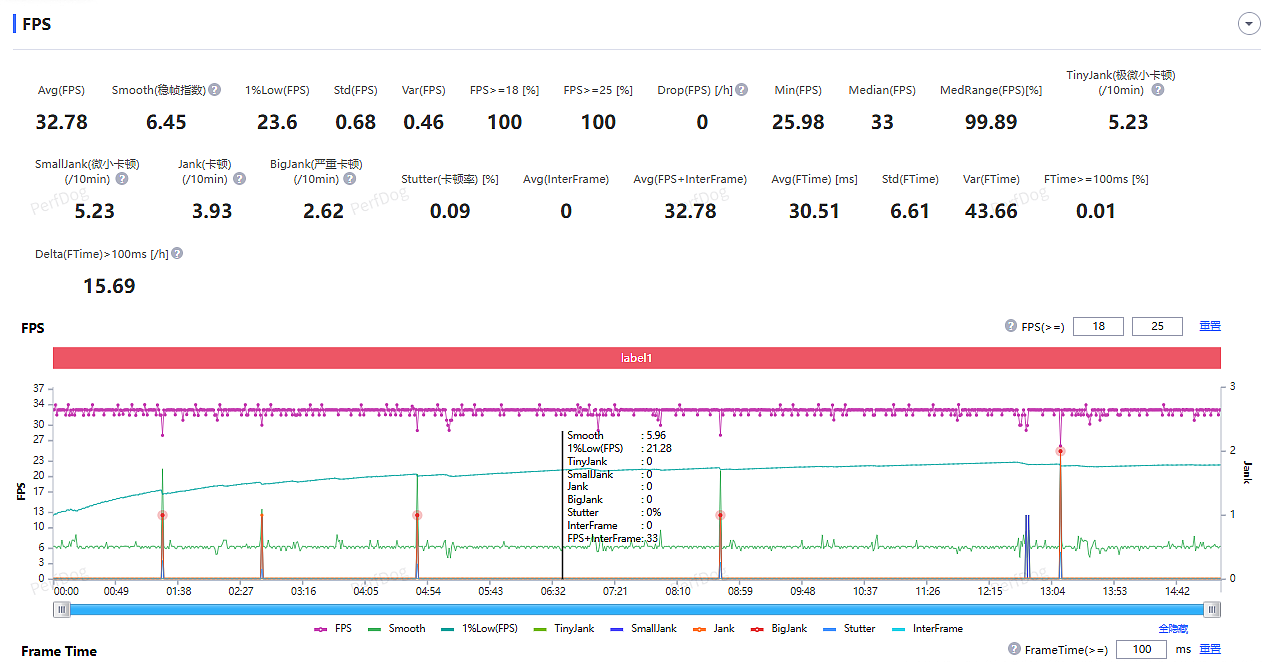Click the FPS threshold field showing 25
This screenshot has height=662, width=1277.
(x=1157, y=327)
